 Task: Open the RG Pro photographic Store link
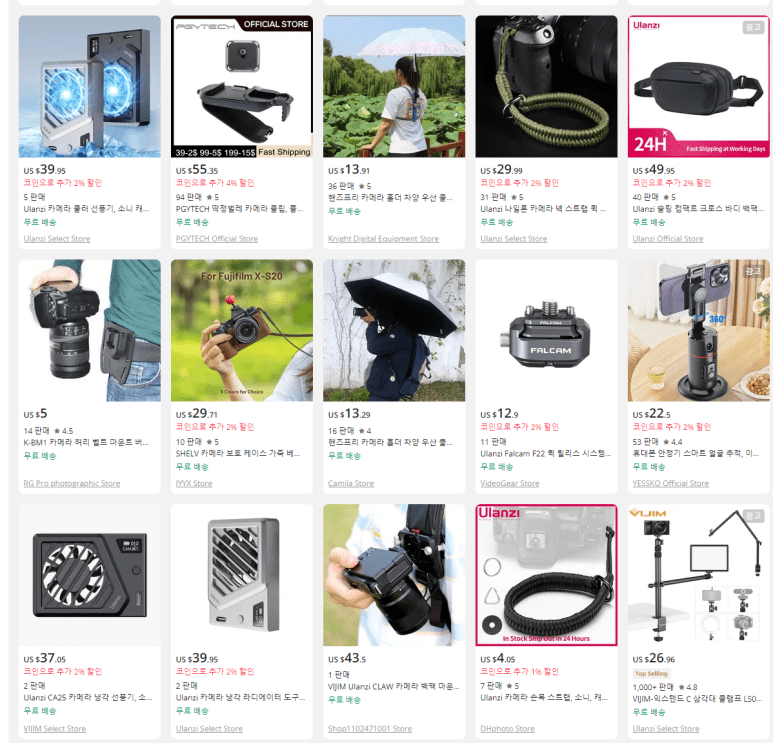71,483
